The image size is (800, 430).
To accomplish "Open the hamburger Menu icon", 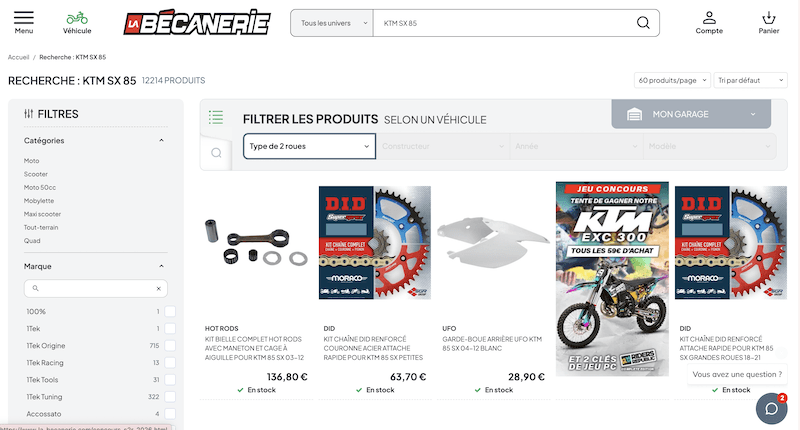I will [23, 18].
